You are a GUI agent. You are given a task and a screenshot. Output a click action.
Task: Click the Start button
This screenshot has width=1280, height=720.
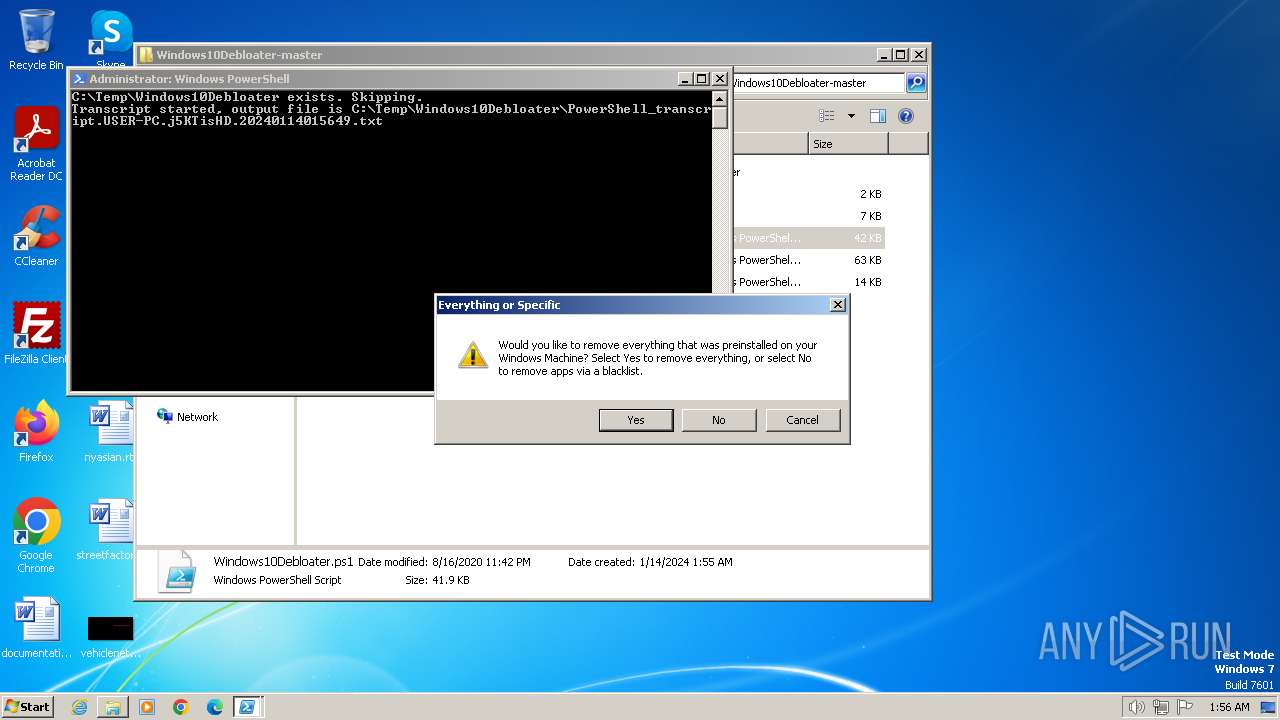click(28, 706)
